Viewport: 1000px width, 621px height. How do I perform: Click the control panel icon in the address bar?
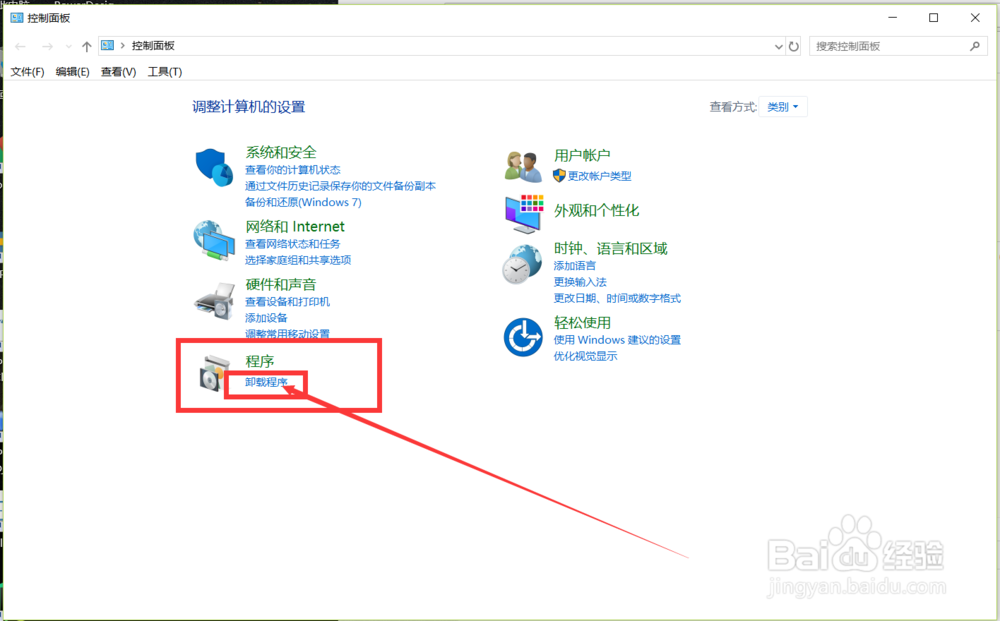tap(107, 45)
